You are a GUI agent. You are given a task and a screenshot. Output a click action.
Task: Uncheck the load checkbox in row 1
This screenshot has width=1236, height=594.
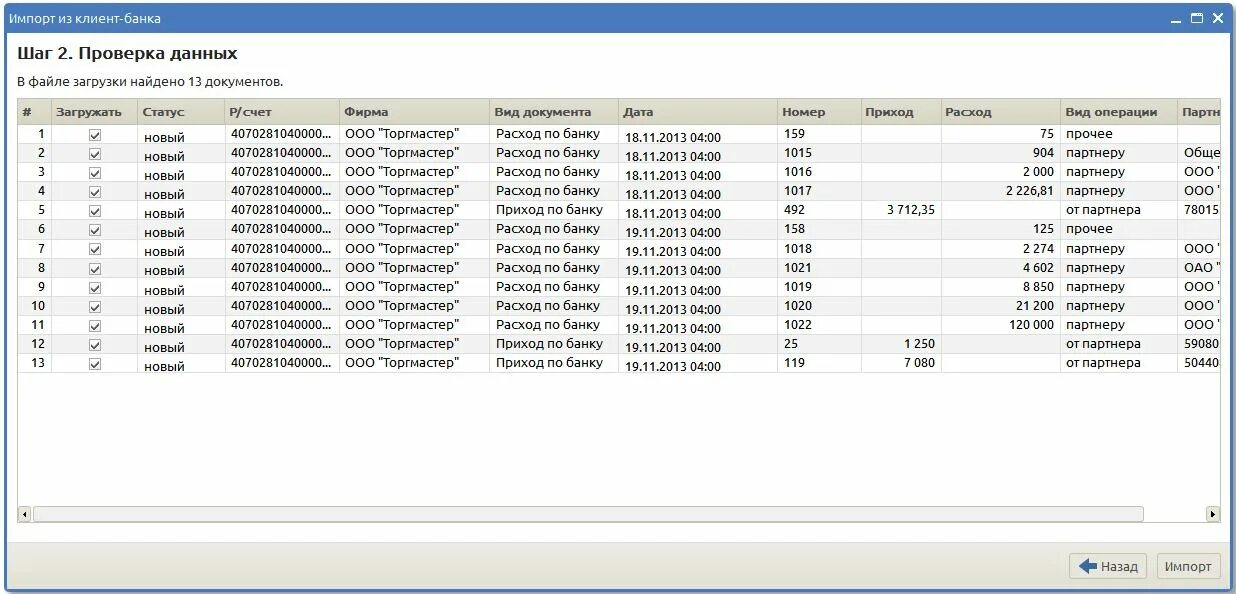[95, 135]
